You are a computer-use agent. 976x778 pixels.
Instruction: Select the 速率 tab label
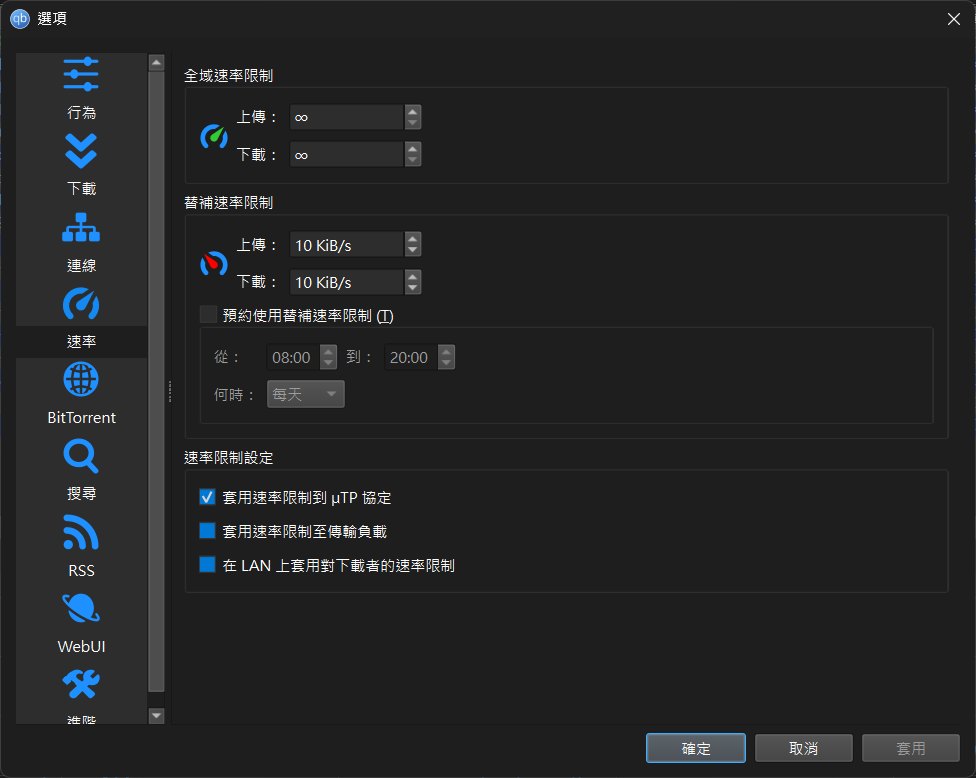tap(82, 342)
